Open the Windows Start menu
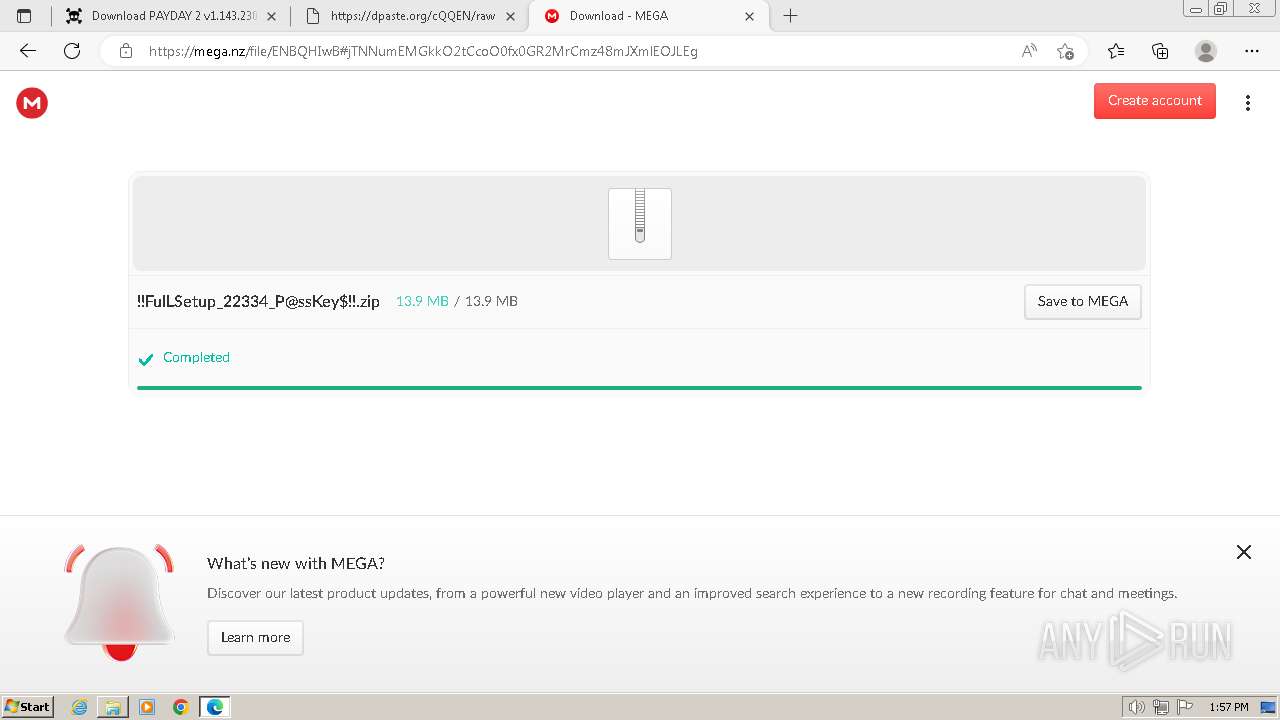1280x720 pixels. 28,707
